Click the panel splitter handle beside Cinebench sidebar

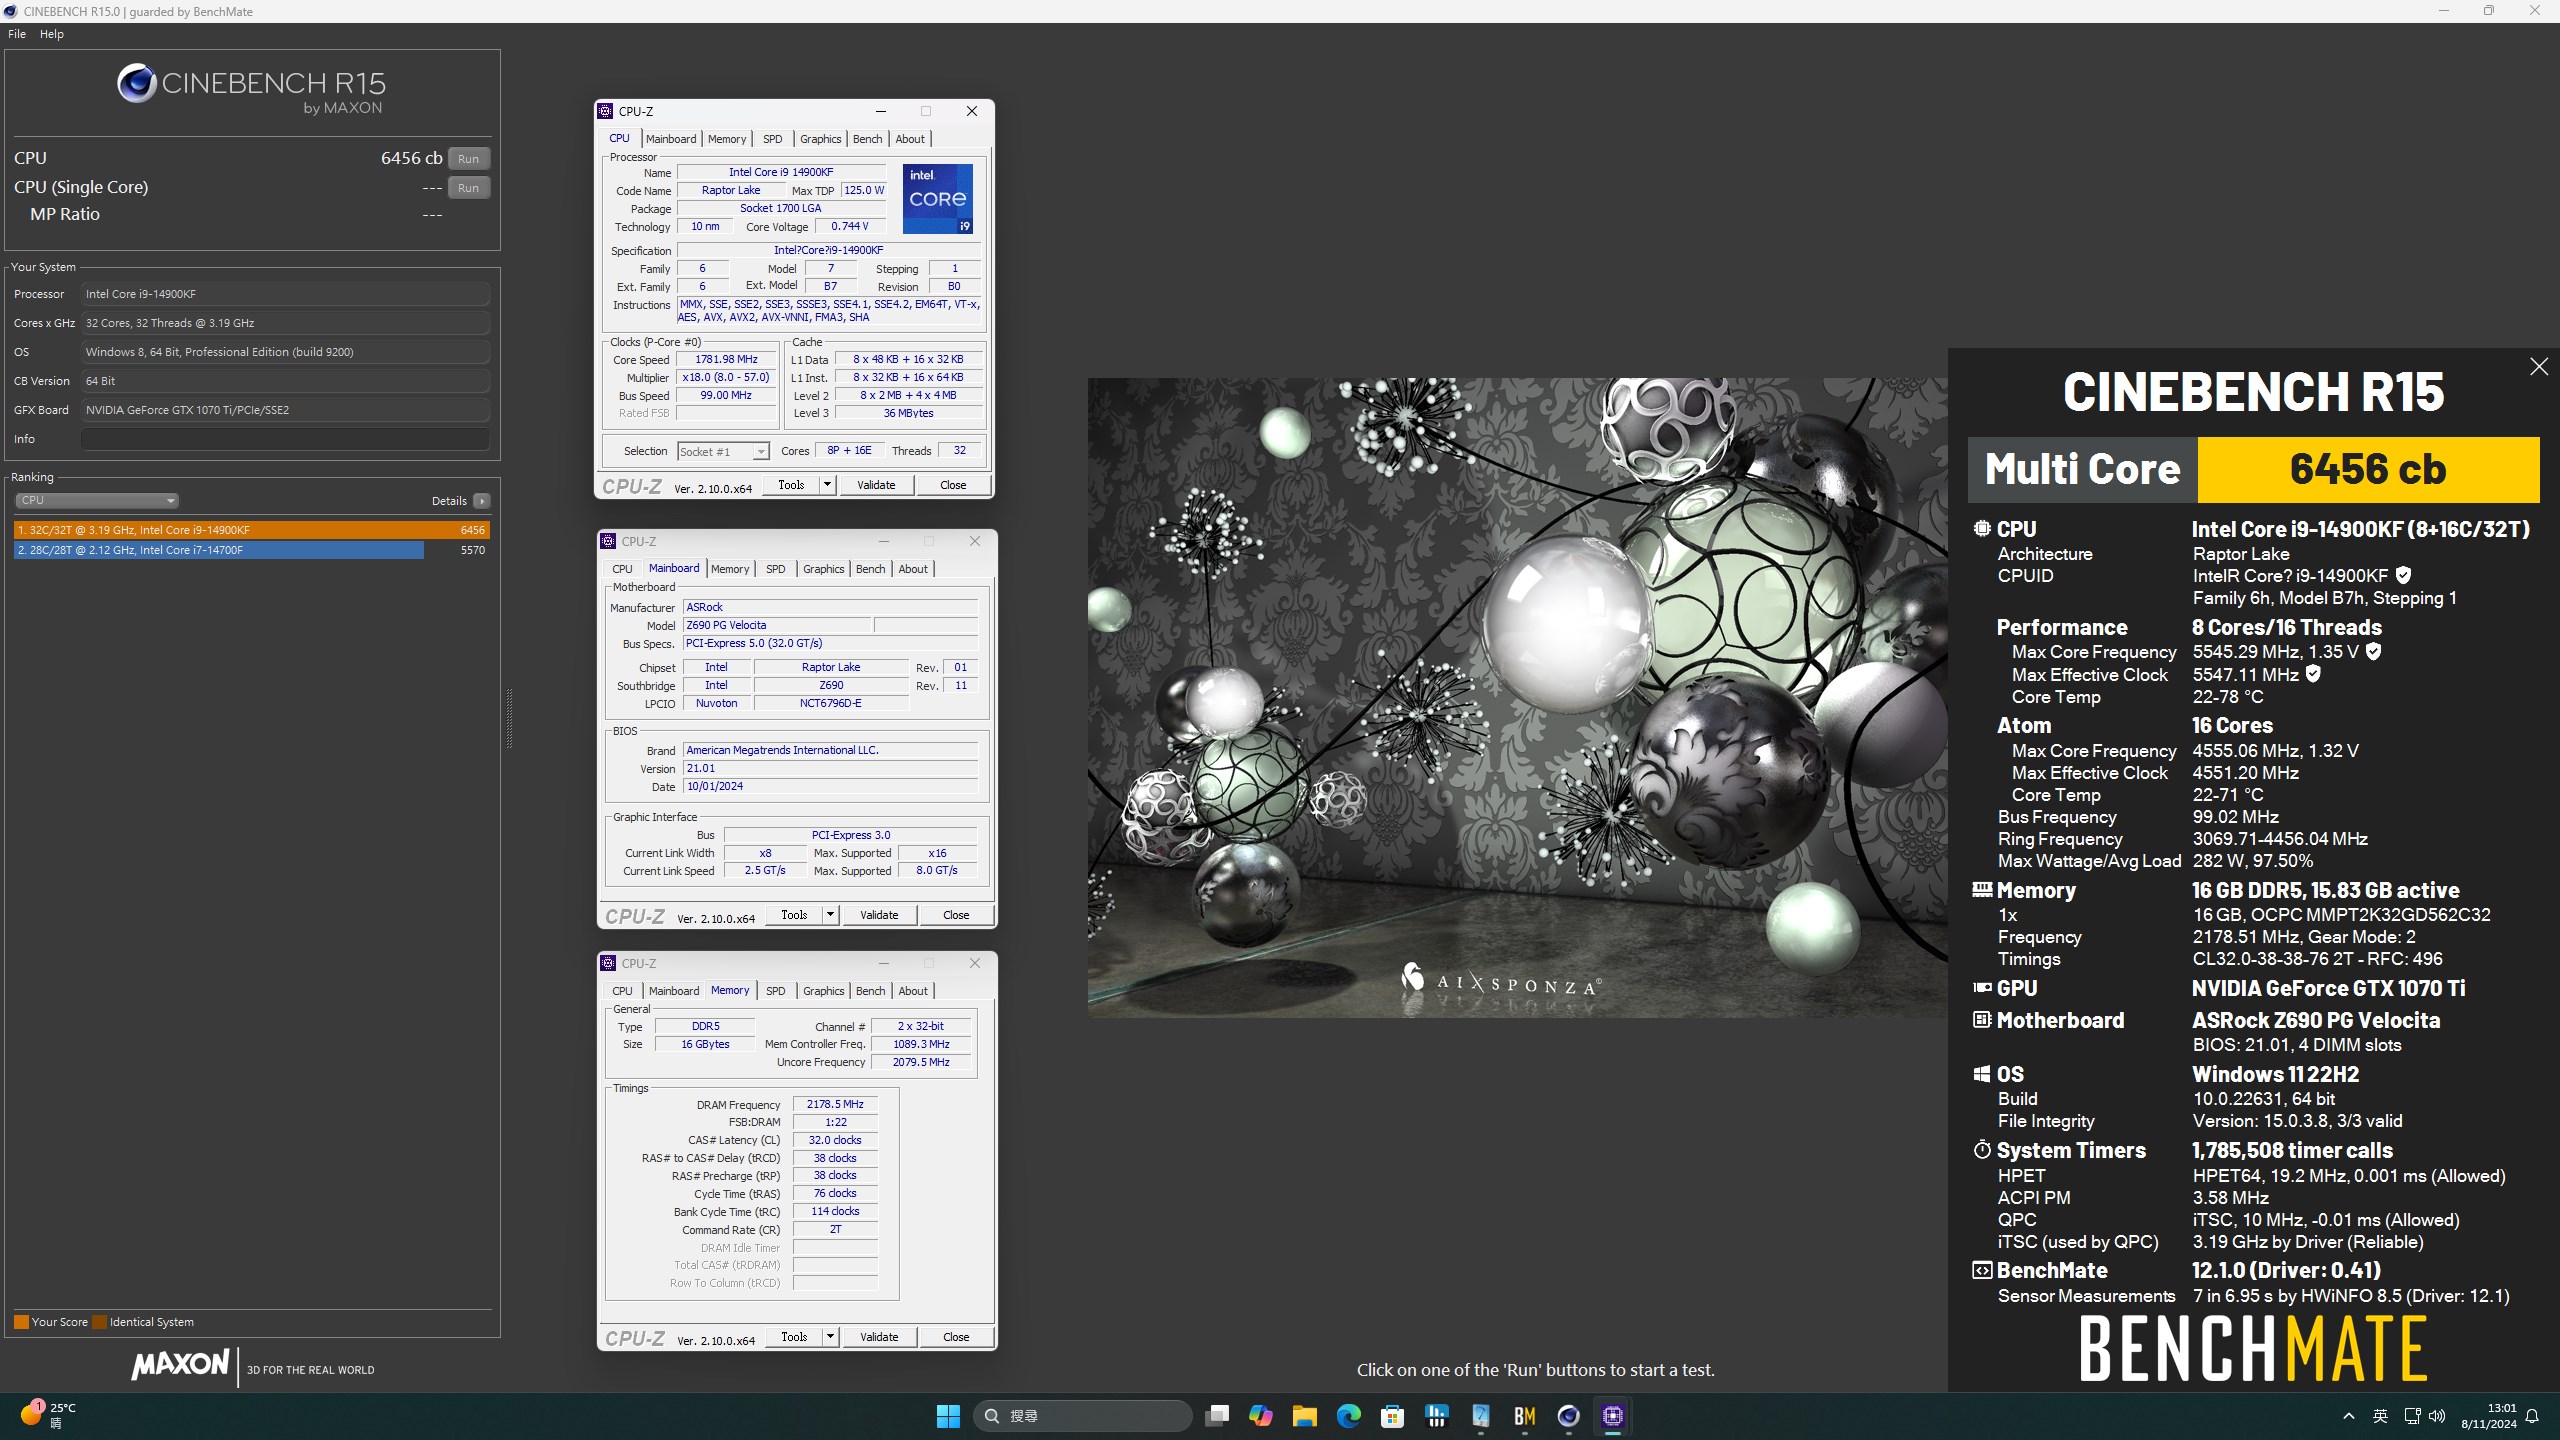pos(508,718)
